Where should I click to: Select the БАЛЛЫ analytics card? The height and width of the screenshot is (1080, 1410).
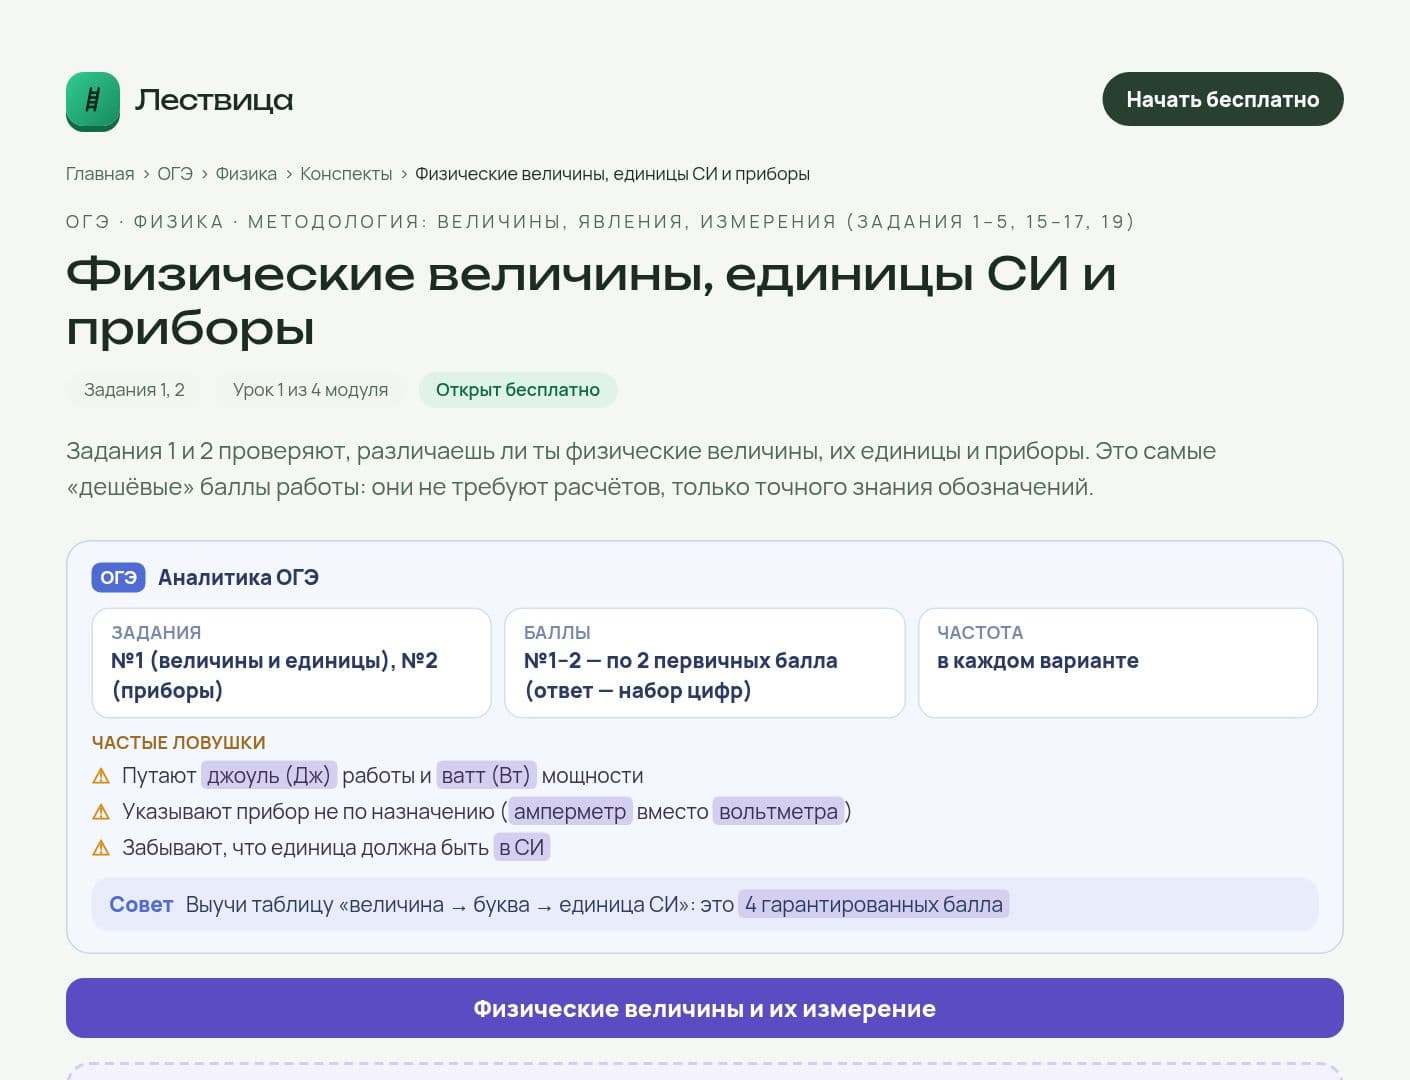[704, 663]
